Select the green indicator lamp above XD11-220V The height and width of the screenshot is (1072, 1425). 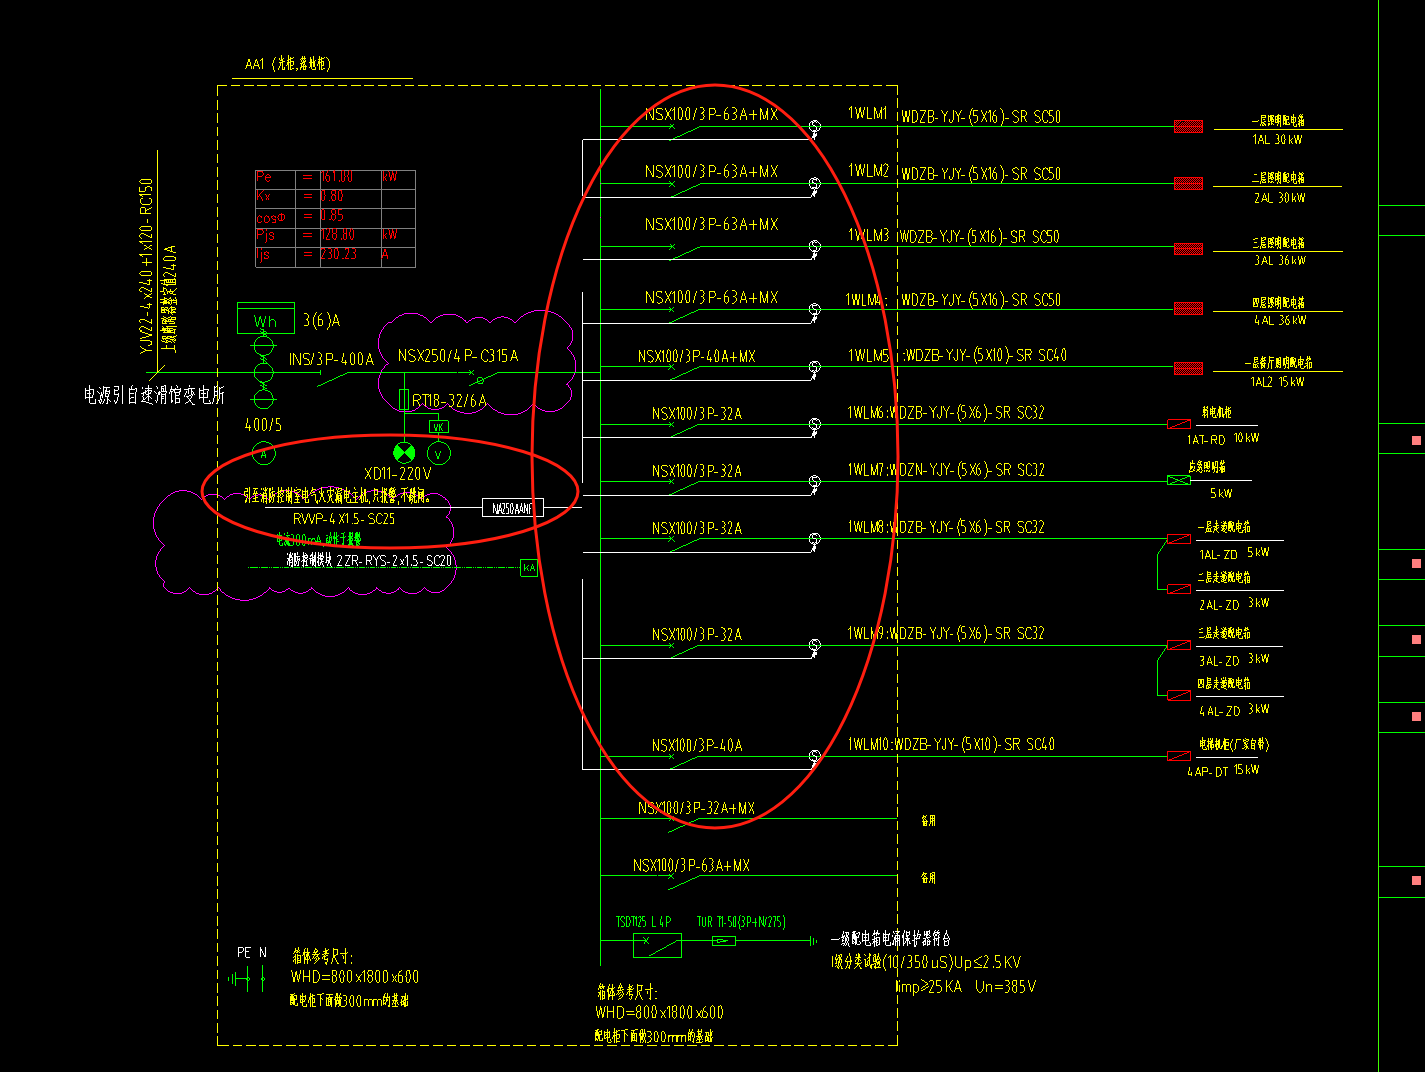404,453
